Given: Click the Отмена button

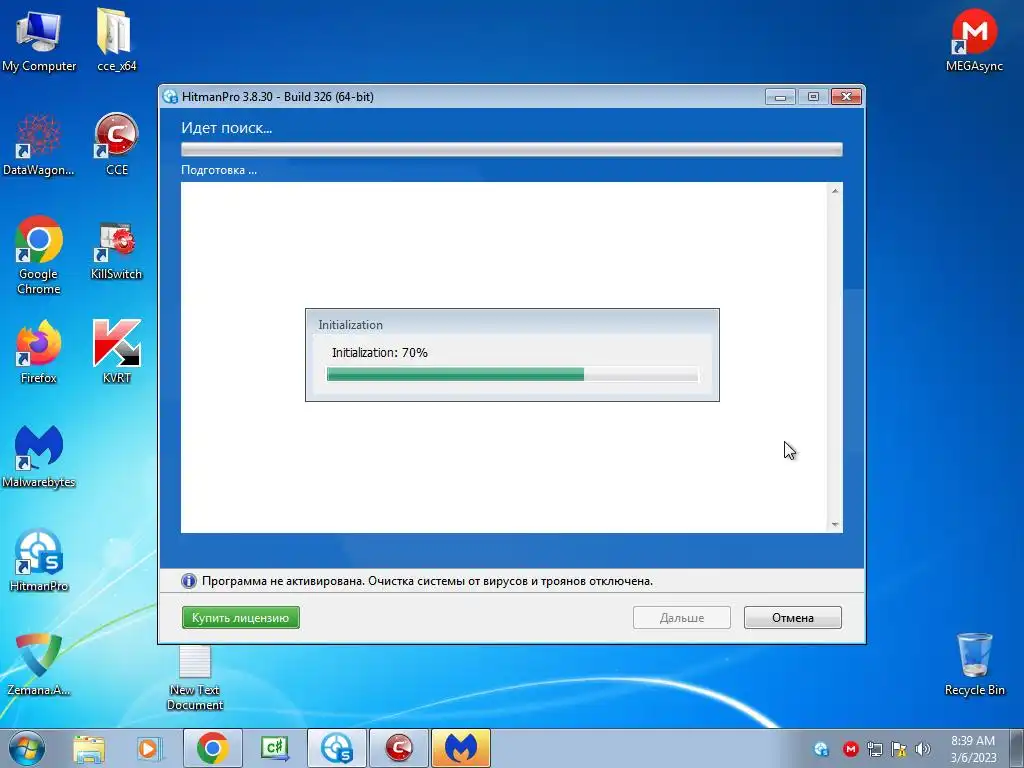Looking at the screenshot, I should 793,618.
